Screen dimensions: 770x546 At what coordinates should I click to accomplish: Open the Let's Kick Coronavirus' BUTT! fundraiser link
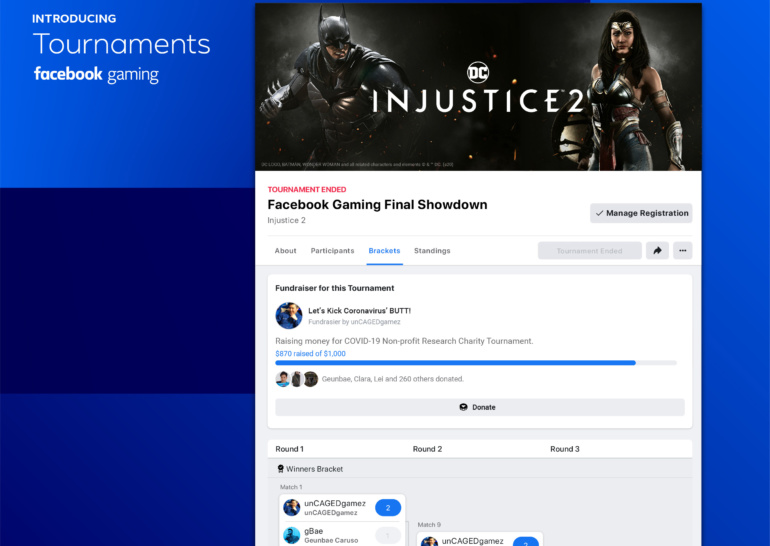point(359,311)
